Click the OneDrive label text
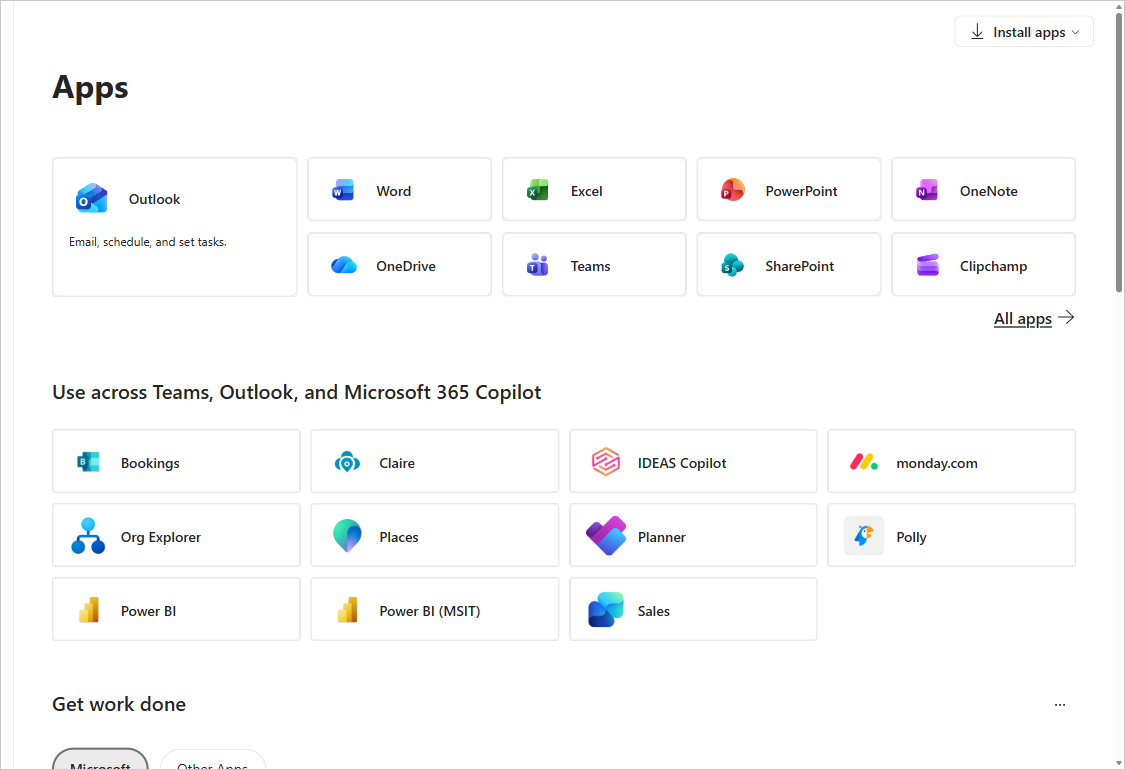The width and height of the screenshot is (1125, 770). (x=405, y=266)
